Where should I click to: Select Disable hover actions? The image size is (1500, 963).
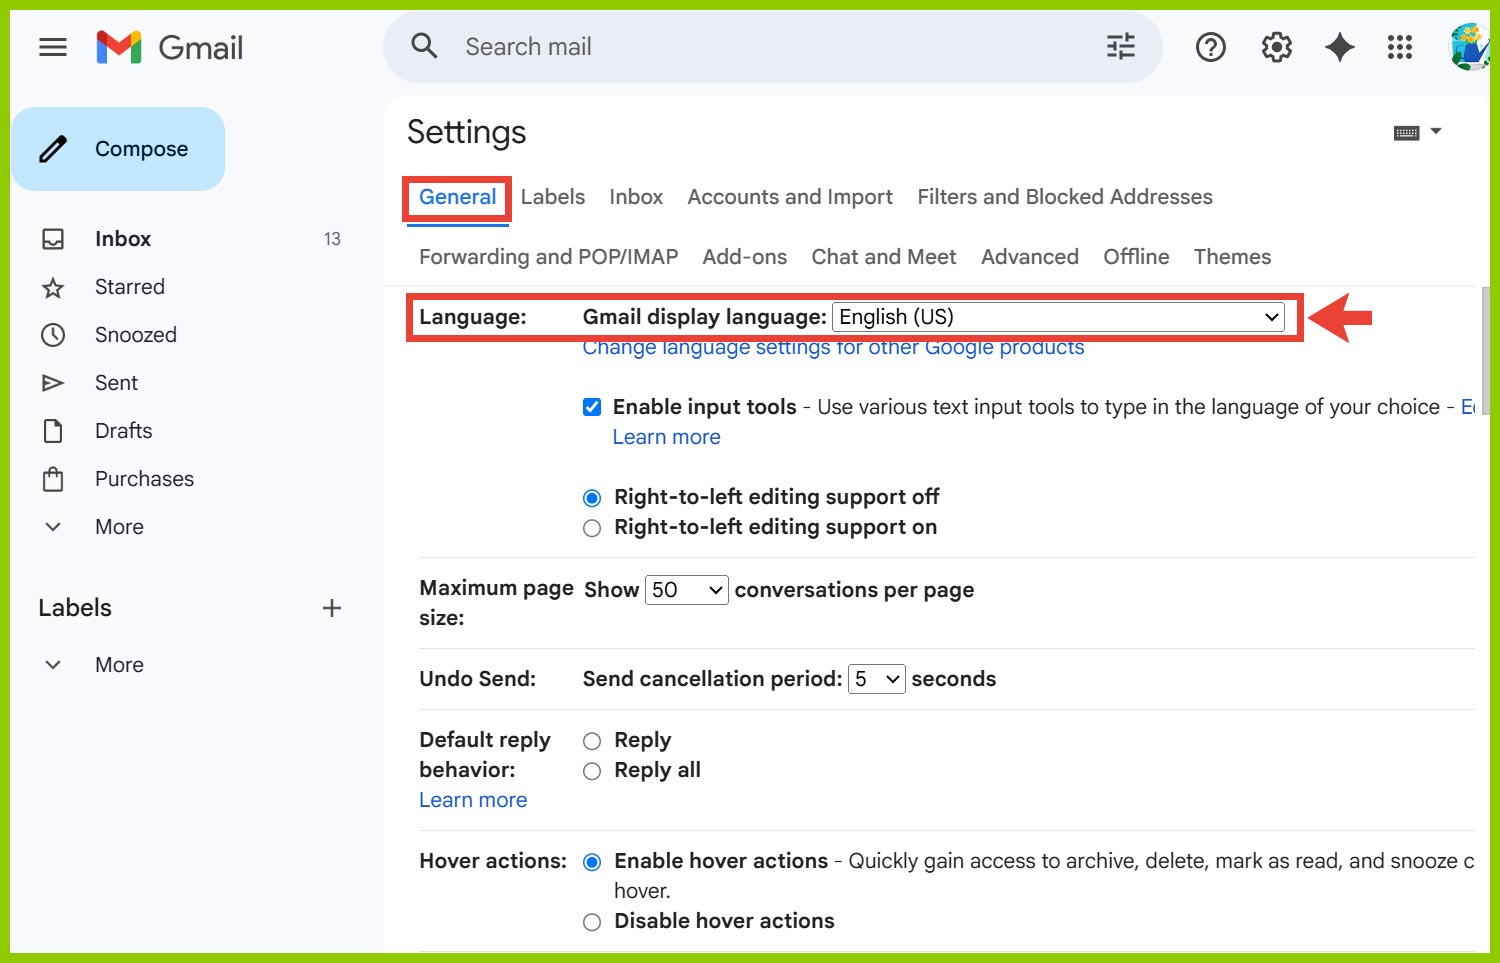592,922
